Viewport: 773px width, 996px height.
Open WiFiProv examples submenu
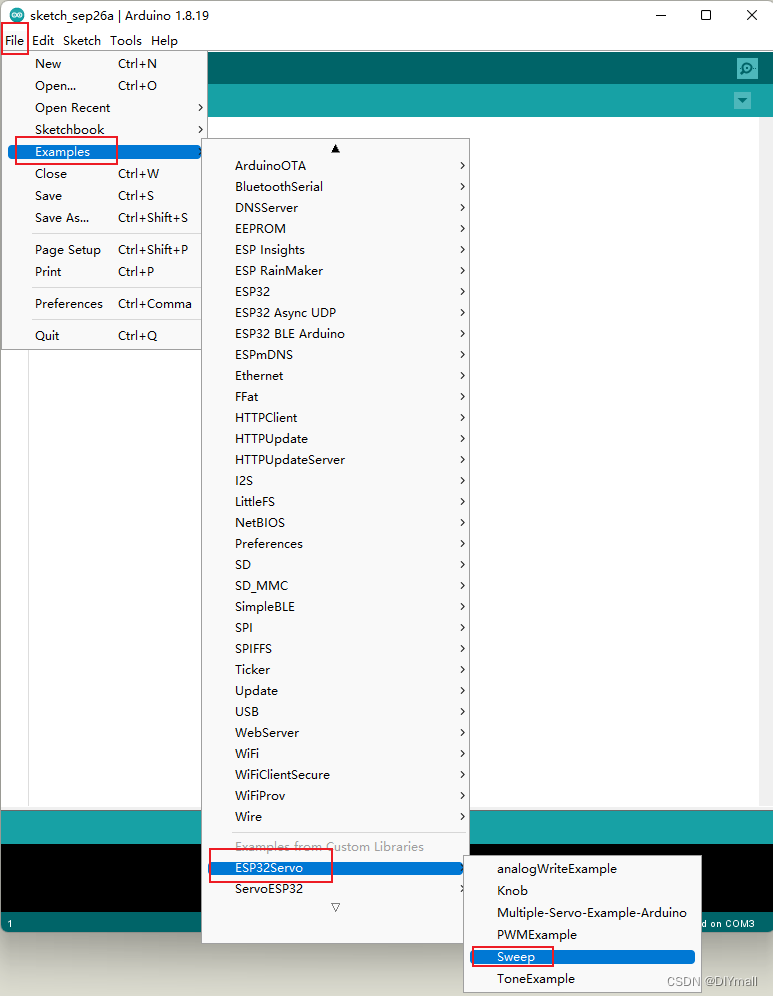click(336, 795)
